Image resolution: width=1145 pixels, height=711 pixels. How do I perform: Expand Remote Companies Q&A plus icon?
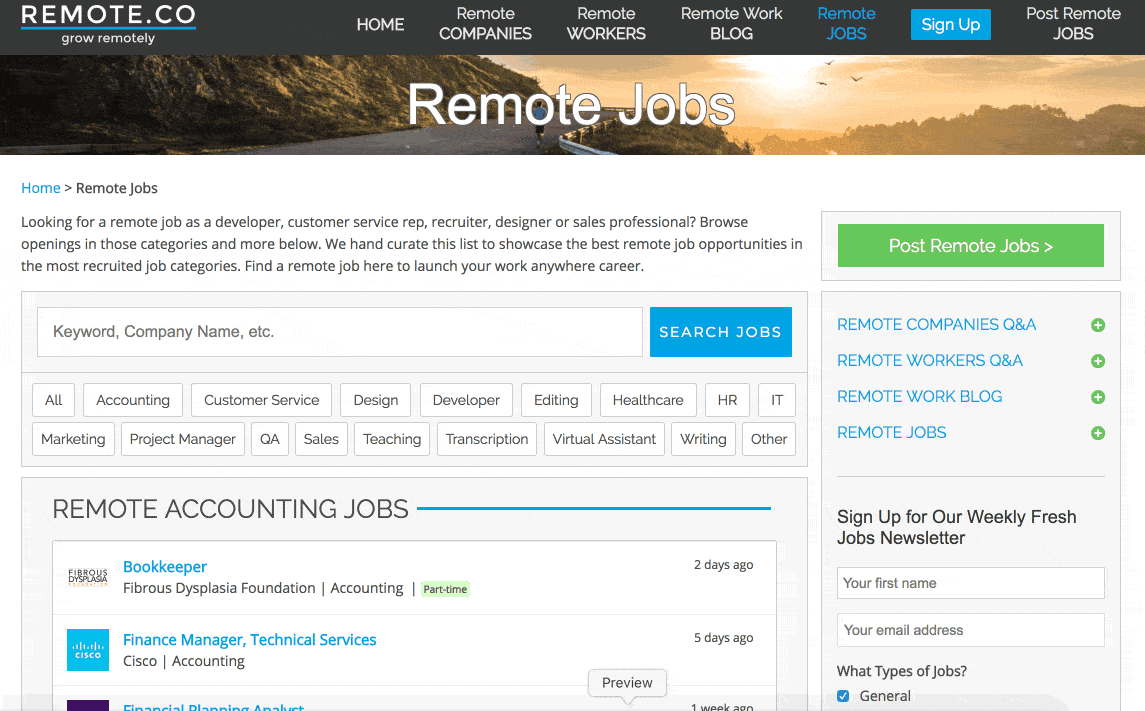pyautogui.click(x=1097, y=325)
